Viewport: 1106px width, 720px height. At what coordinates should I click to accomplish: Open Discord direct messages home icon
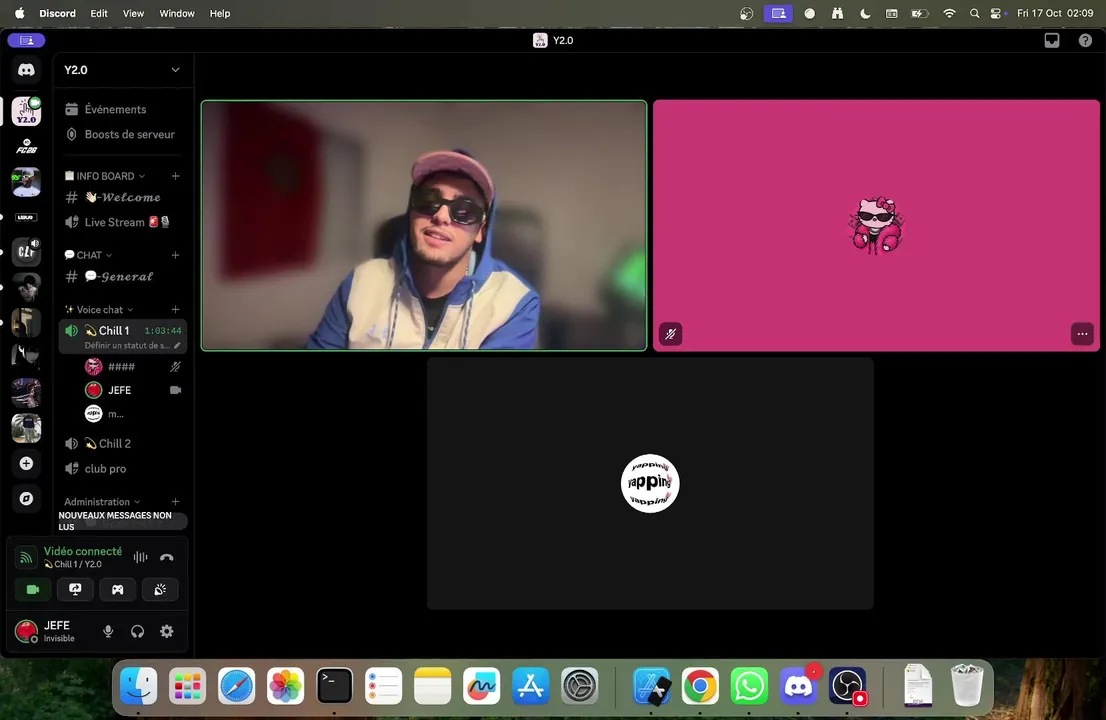26,70
